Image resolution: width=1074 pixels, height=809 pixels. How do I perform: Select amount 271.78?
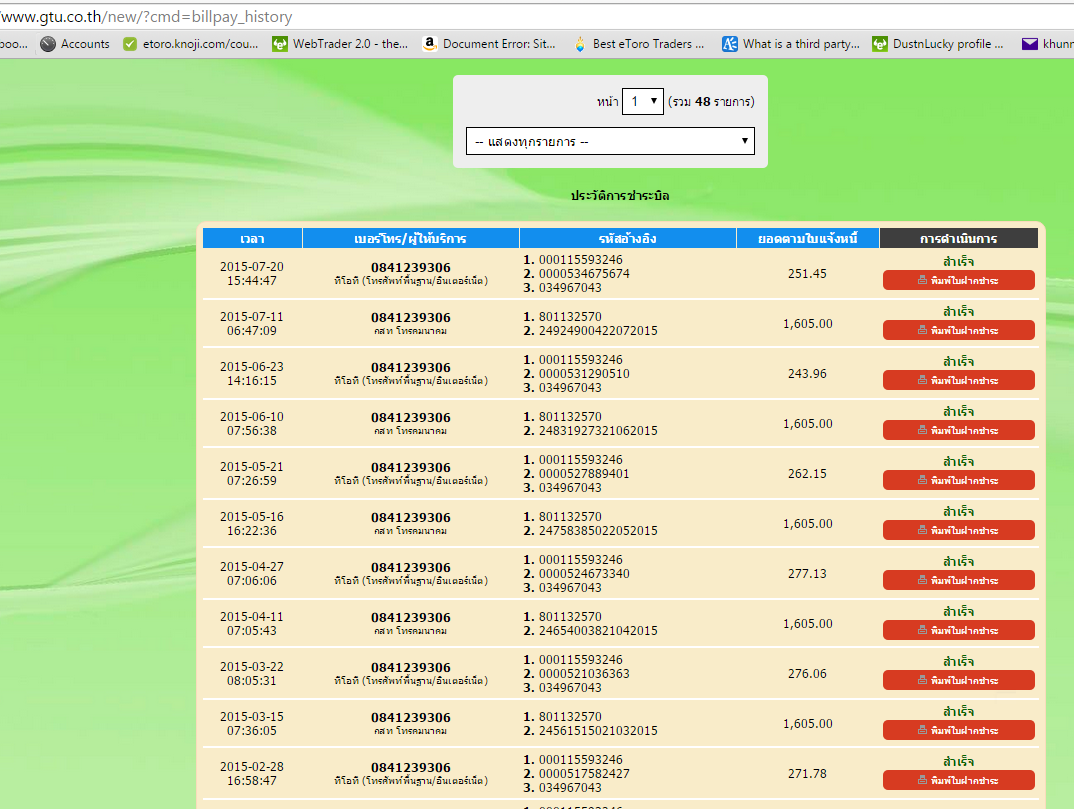click(x=807, y=773)
